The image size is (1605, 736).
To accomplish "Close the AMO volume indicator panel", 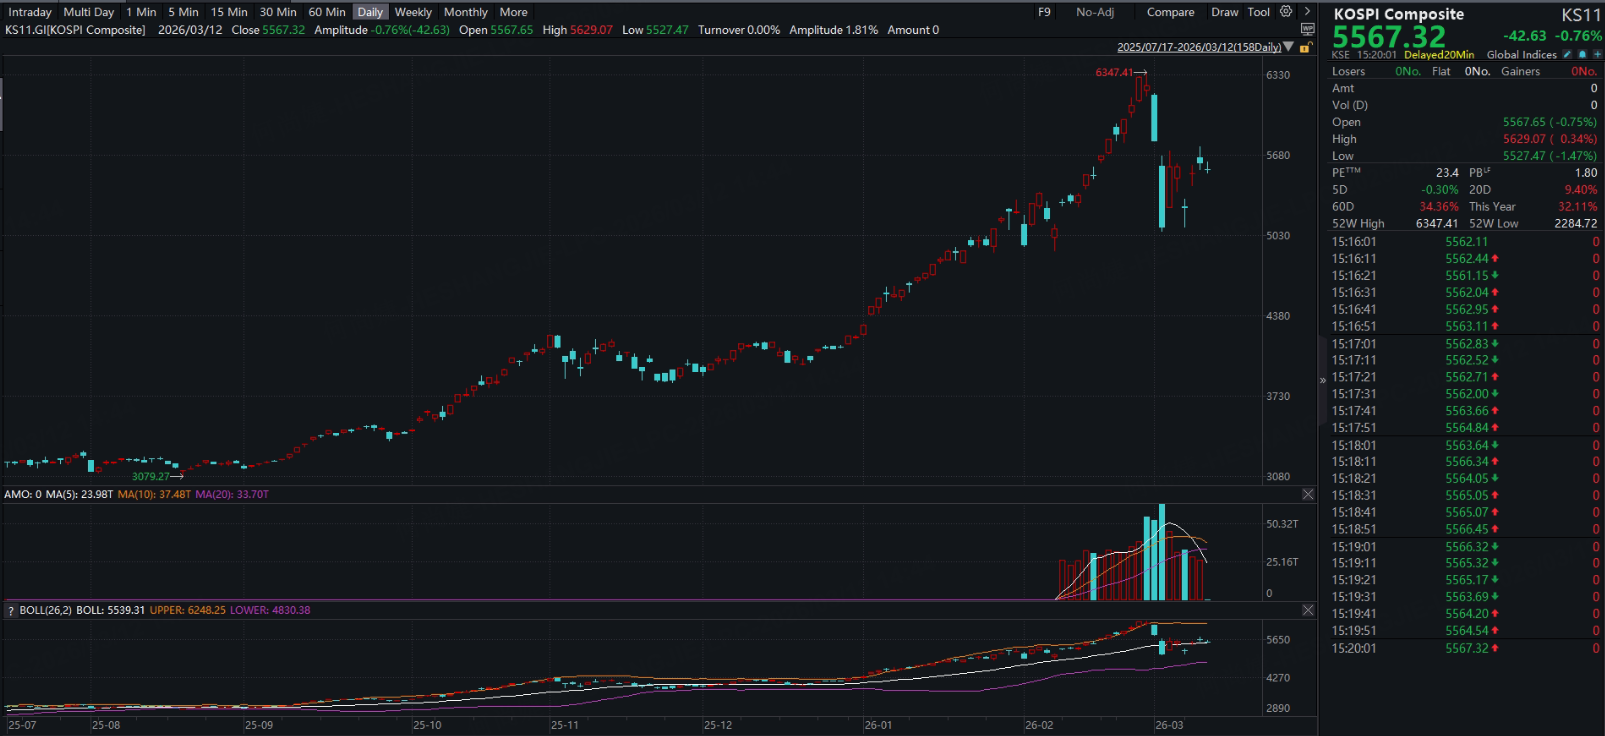I will pos(1307,495).
